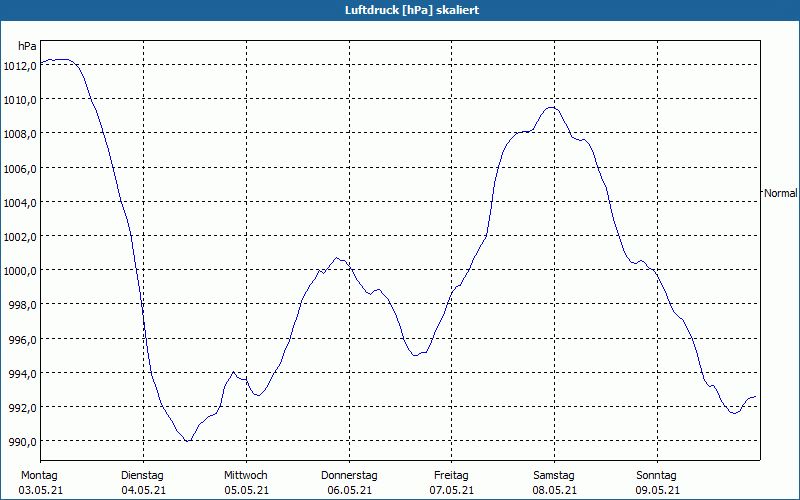Click the 'Mittwoch' day label

(245, 475)
